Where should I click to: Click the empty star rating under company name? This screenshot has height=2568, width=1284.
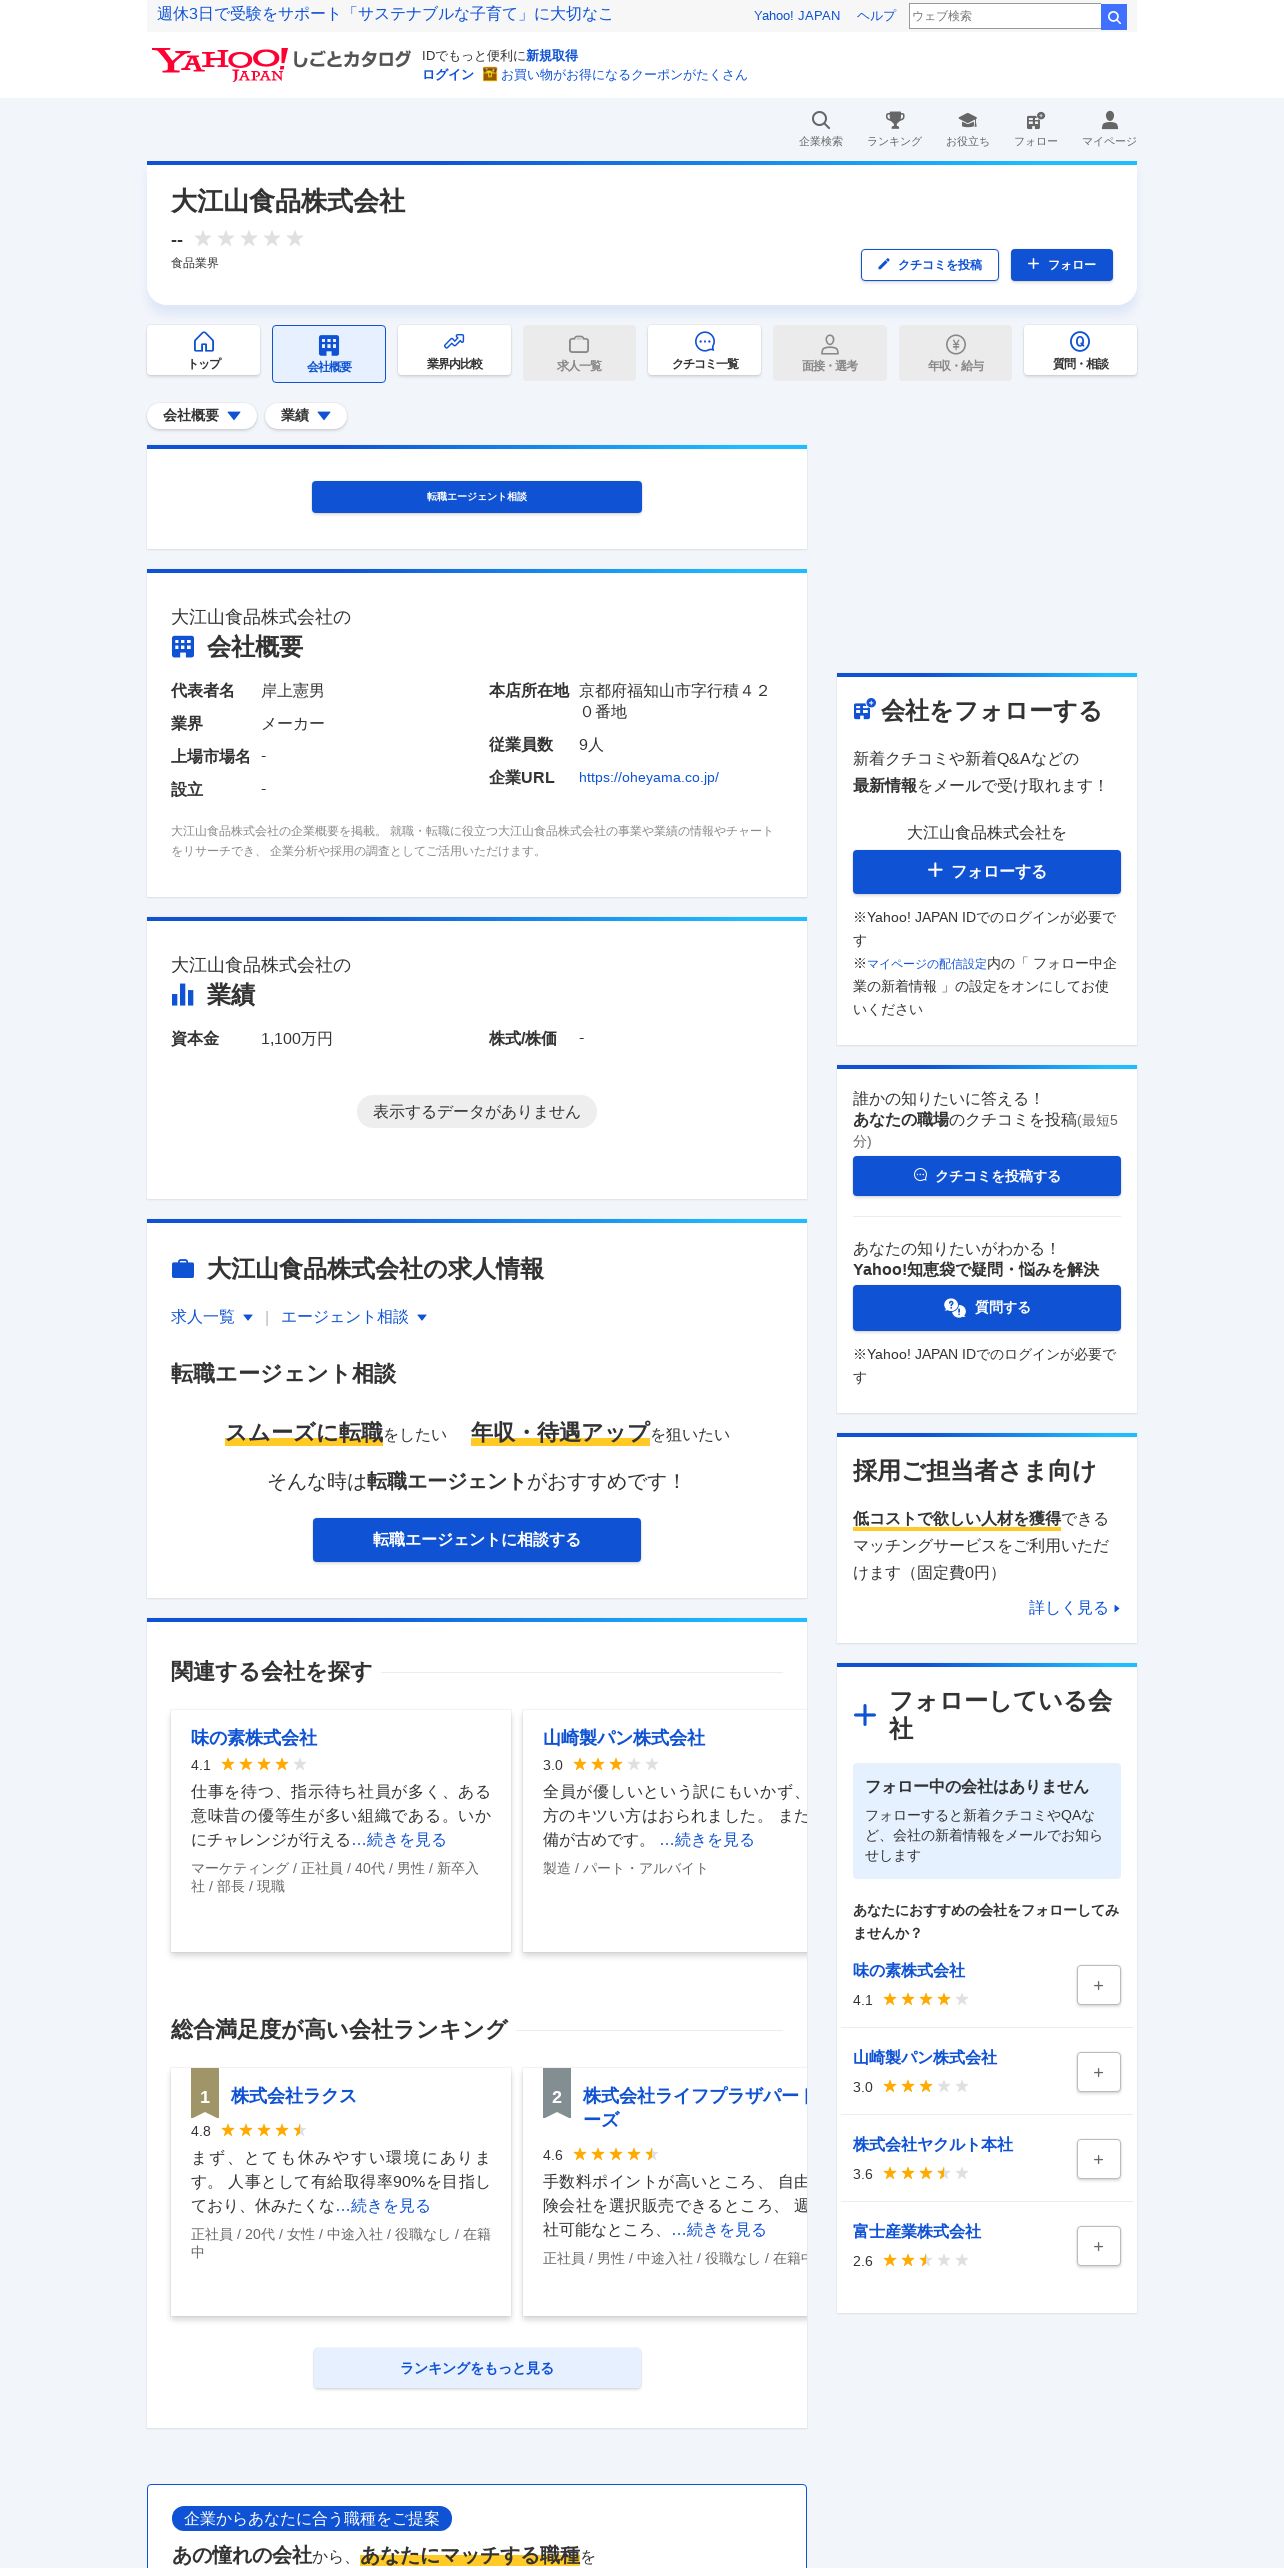pyautogui.click(x=248, y=238)
